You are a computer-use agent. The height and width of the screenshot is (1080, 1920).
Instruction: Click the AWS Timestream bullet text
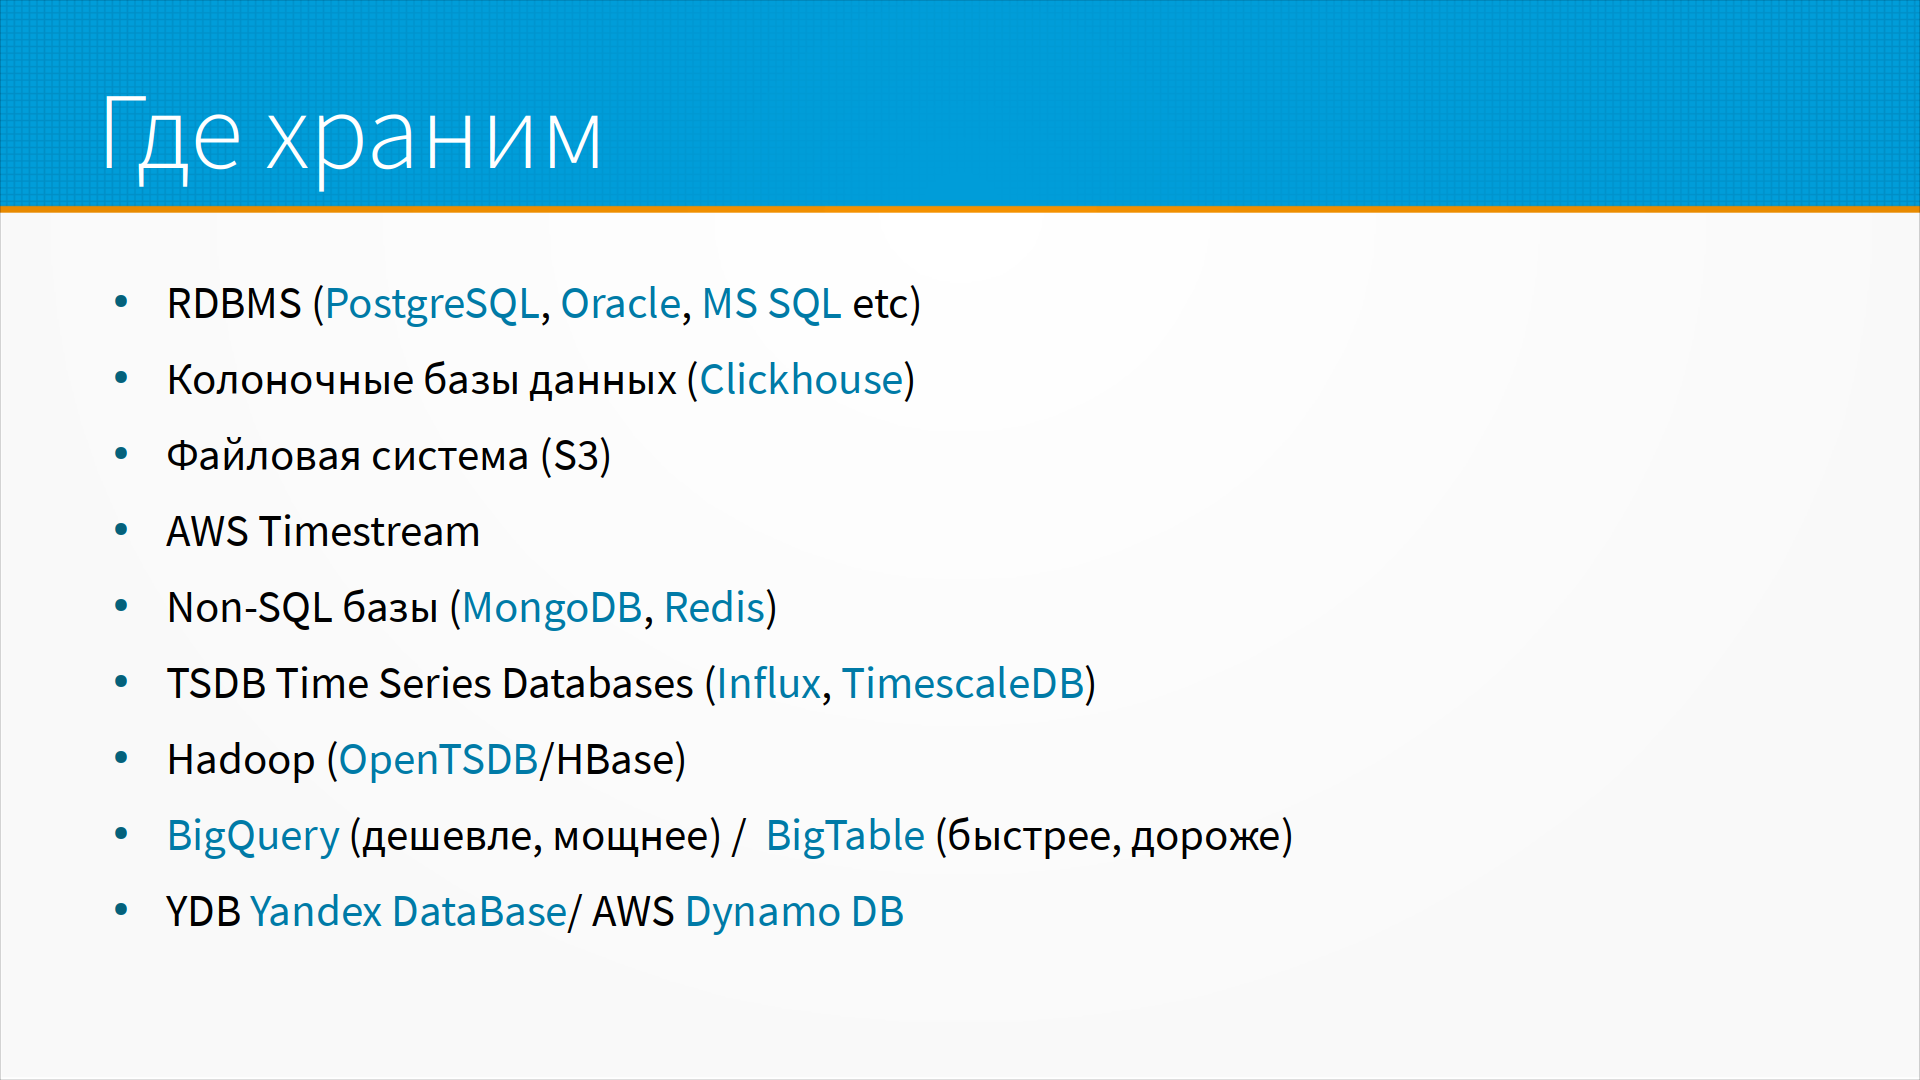point(323,532)
